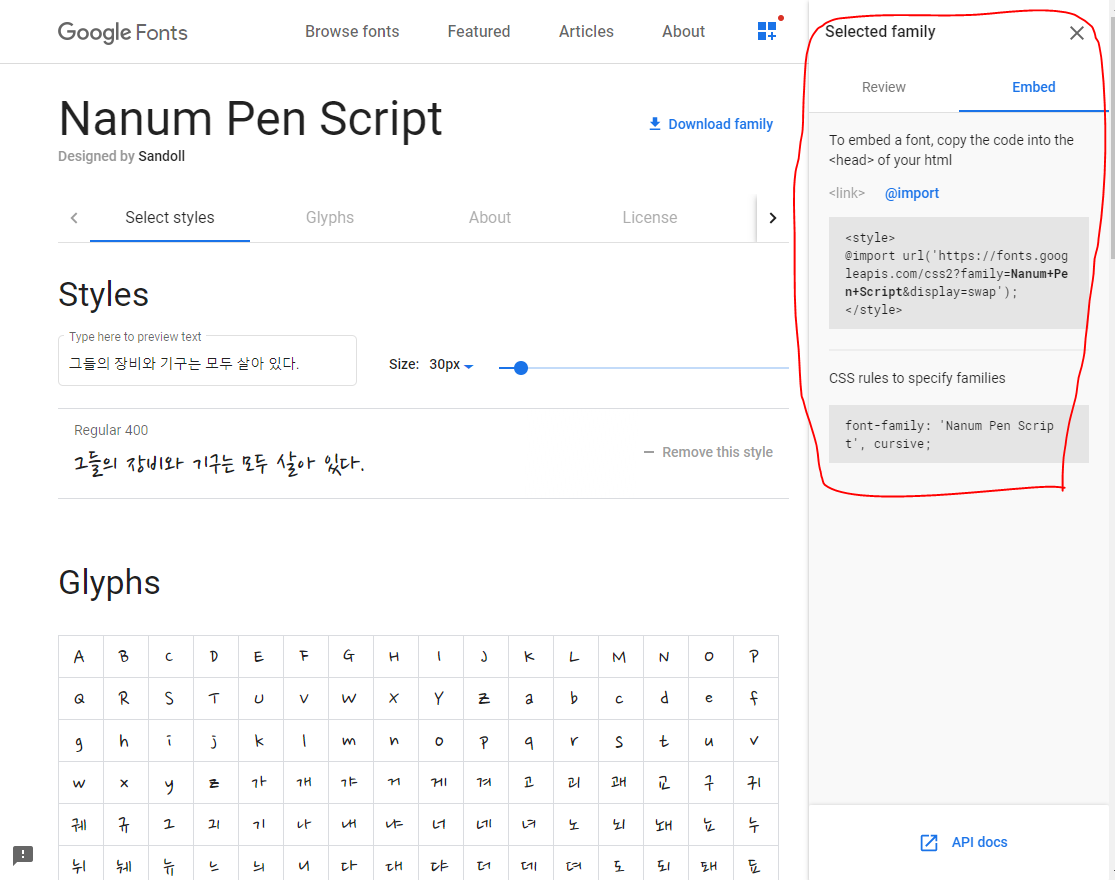Click CSS rules to specify families text
This screenshot has height=880, width=1115.
click(x=917, y=378)
